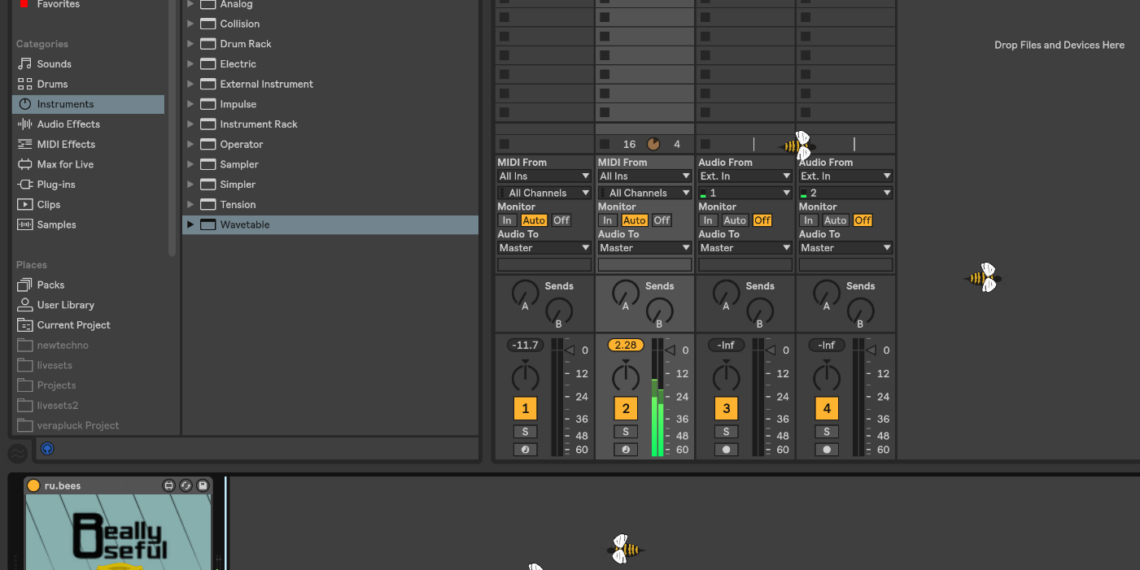Open User Library in Places
Image resolution: width=1140 pixels, height=570 pixels.
[65, 305]
